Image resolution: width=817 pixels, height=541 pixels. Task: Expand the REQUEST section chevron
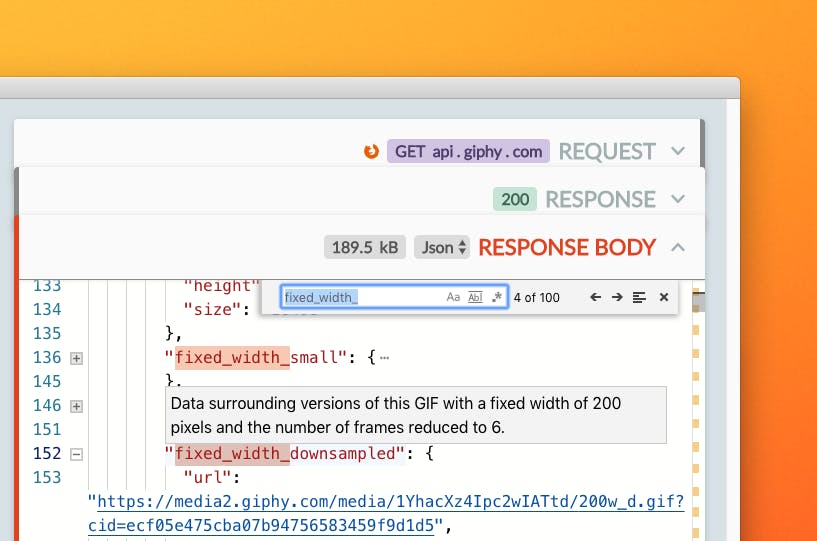click(x=678, y=152)
